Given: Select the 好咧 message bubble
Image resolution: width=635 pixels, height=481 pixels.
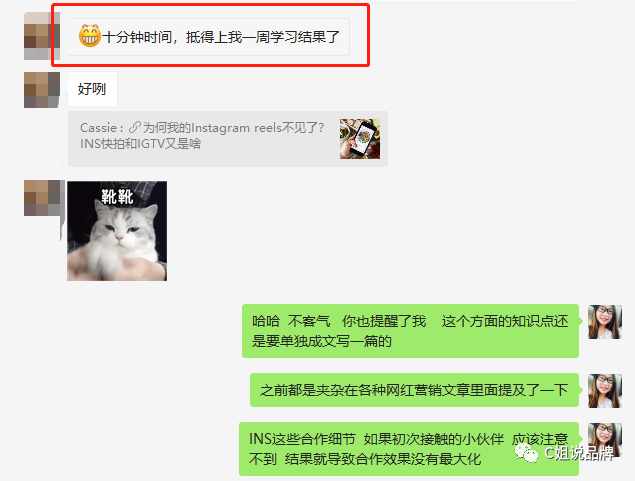Looking at the screenshot, I should point(92,89).
